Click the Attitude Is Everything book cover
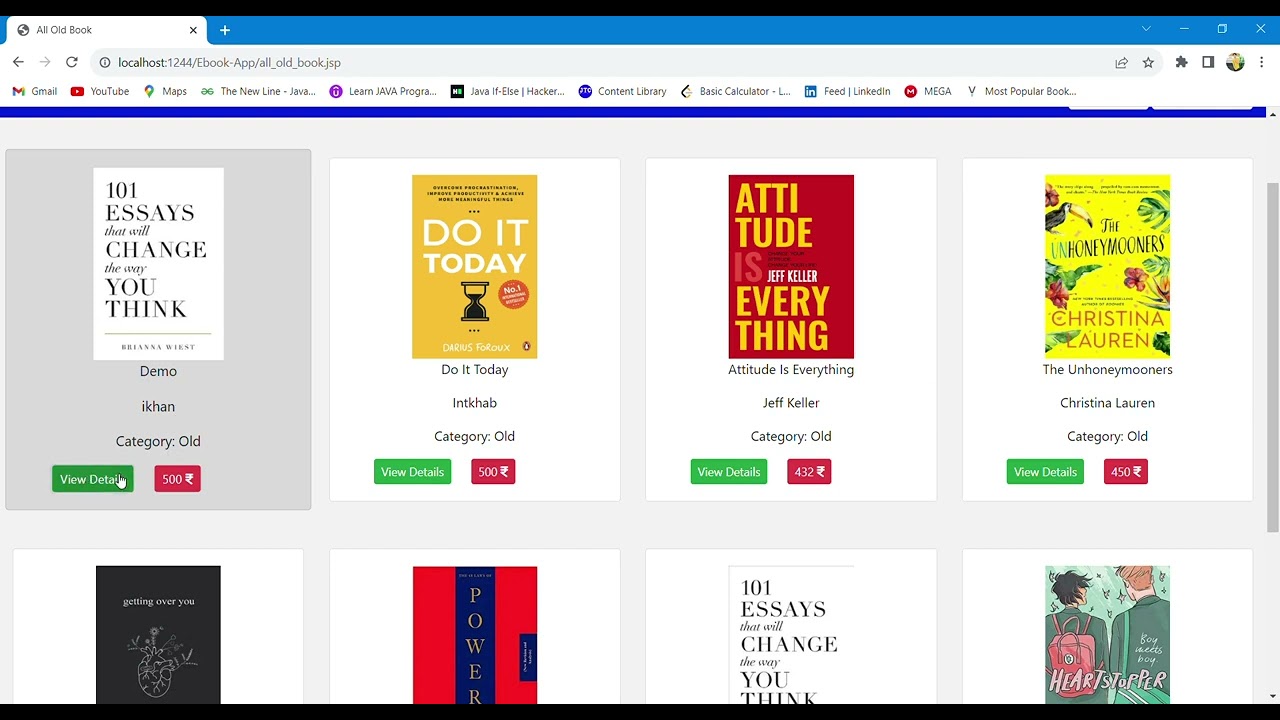This screenshot has width=1280, height=720. [x=791, y=267]
